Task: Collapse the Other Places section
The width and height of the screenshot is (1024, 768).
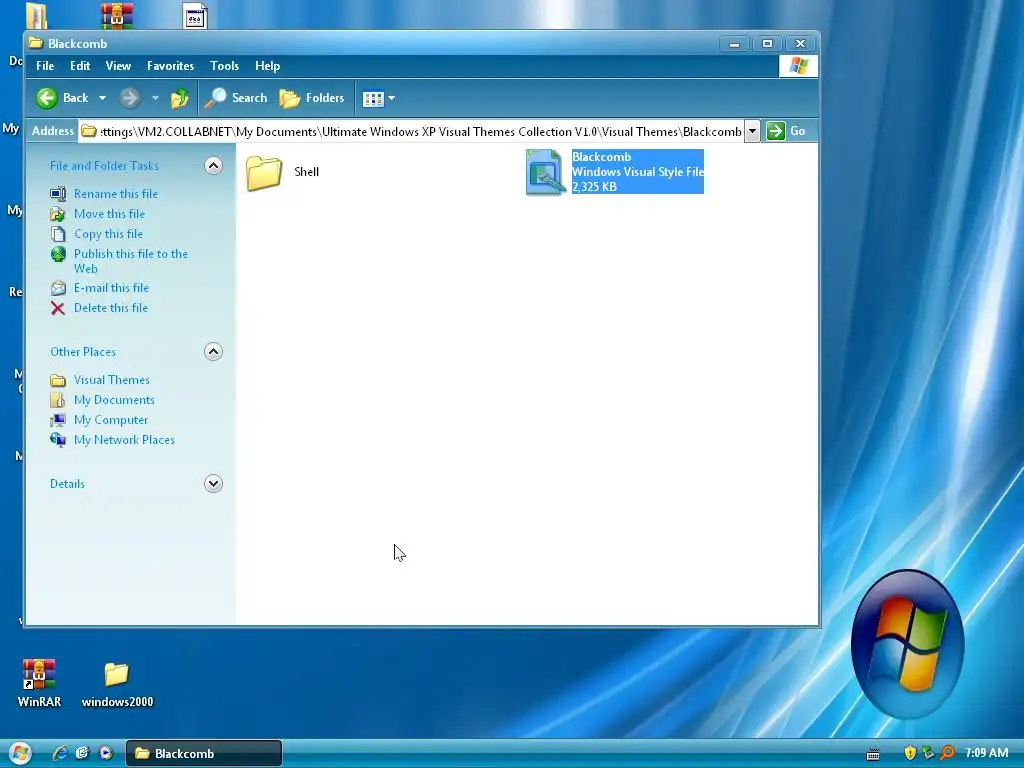Action: point(213,352)
